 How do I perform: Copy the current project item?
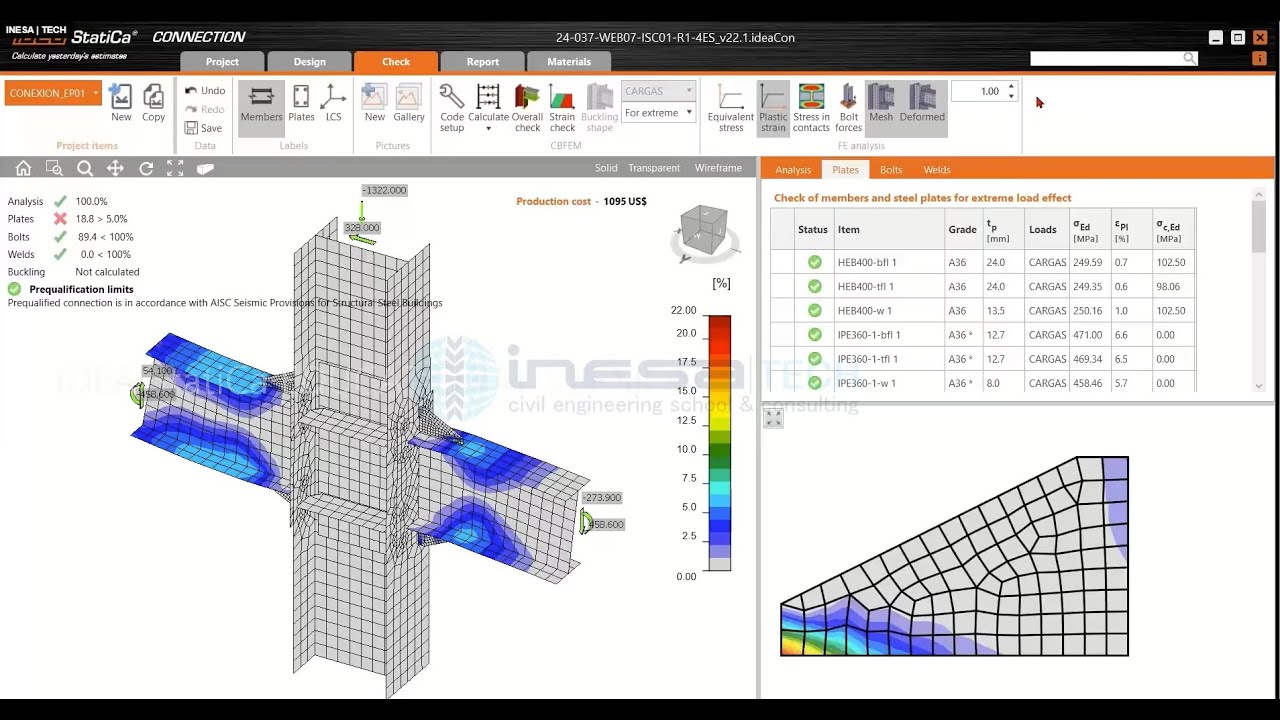[153, 103]
